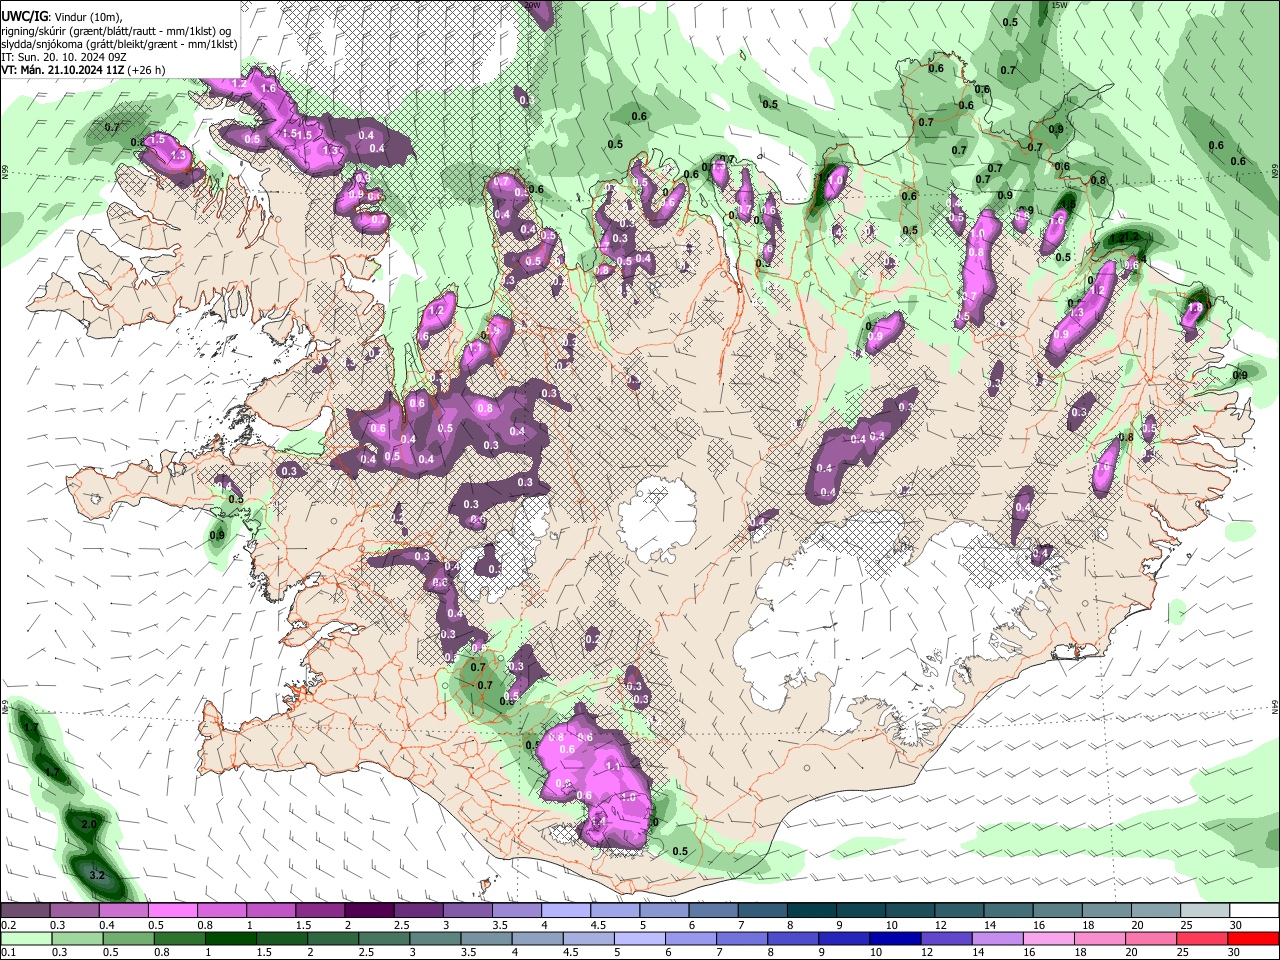Click the 0.1 label in the rain legend

pyautogui.click(x=9, y=953)
